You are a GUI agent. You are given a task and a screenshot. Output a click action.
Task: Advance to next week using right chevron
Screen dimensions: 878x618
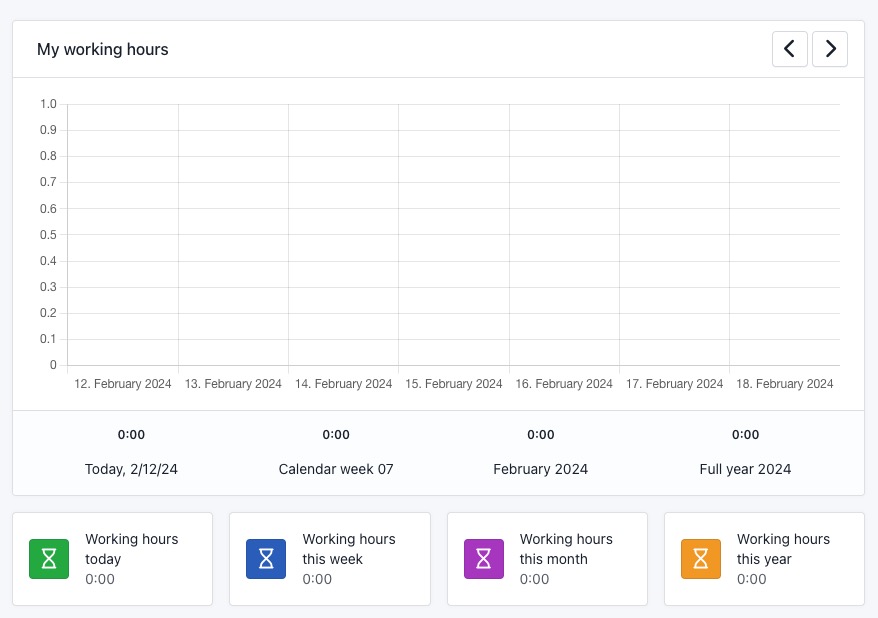[829, 49]
